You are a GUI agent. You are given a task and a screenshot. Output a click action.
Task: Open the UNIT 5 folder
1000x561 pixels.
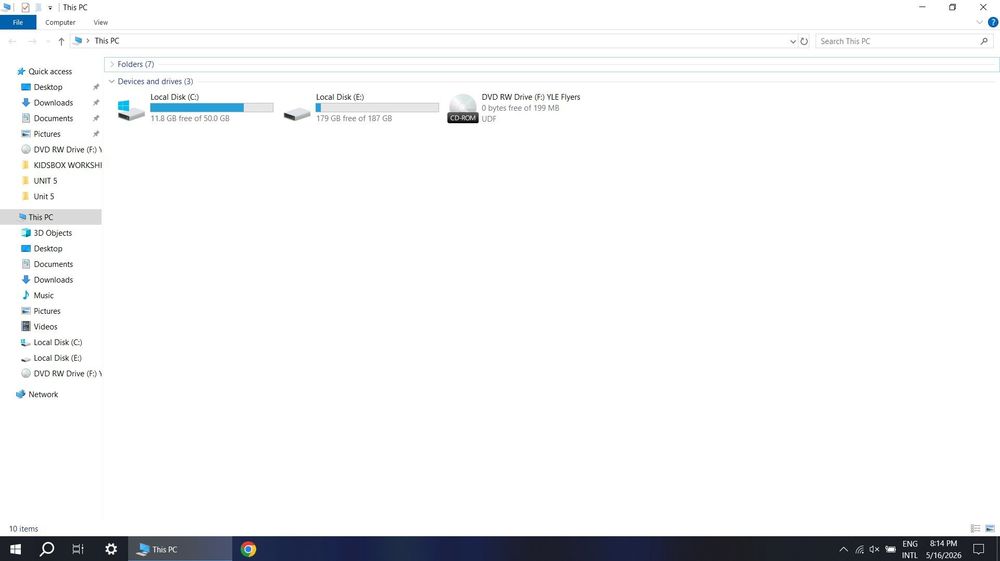pyautogui.click(x=45, y=181)
